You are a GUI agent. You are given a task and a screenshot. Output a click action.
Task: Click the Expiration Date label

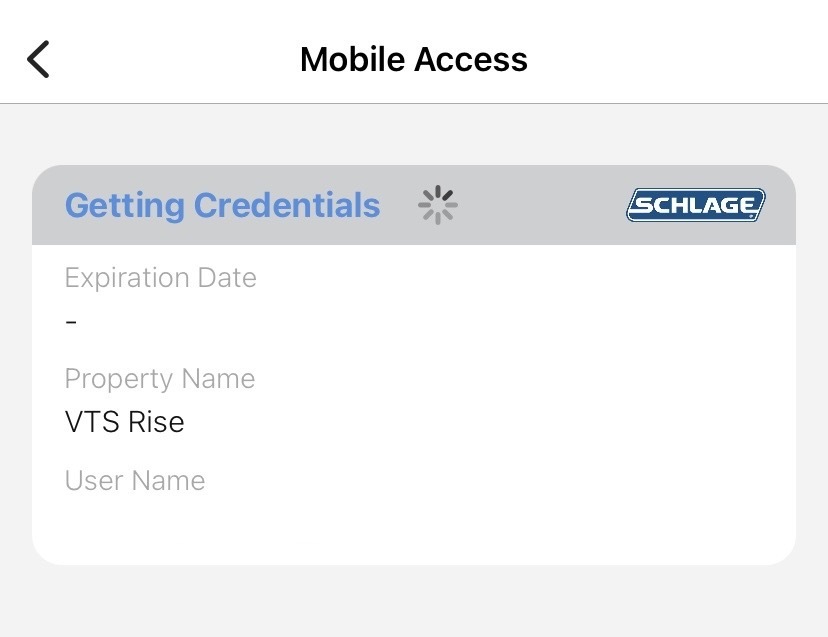pyautogui.click(x=160, y=278)
